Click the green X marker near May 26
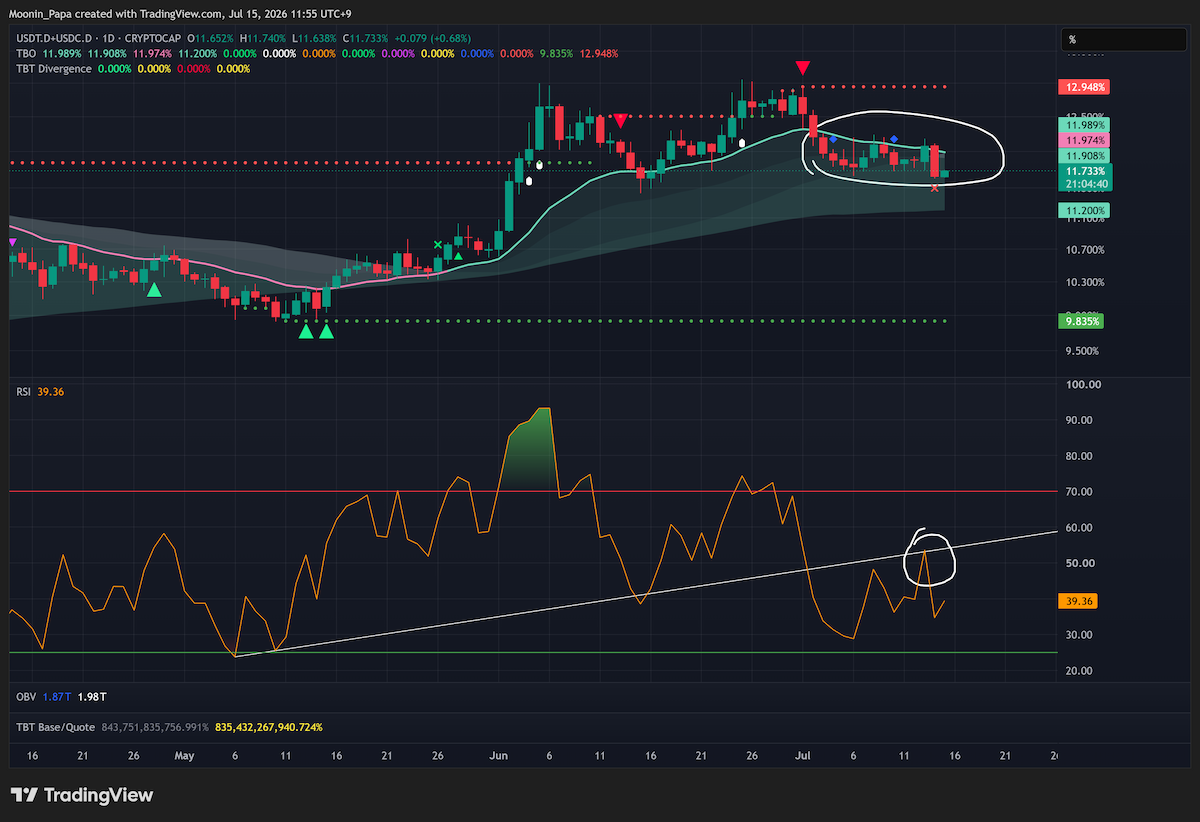The width and height of the screenshot is (1200, 822). [x=438, y=244]
